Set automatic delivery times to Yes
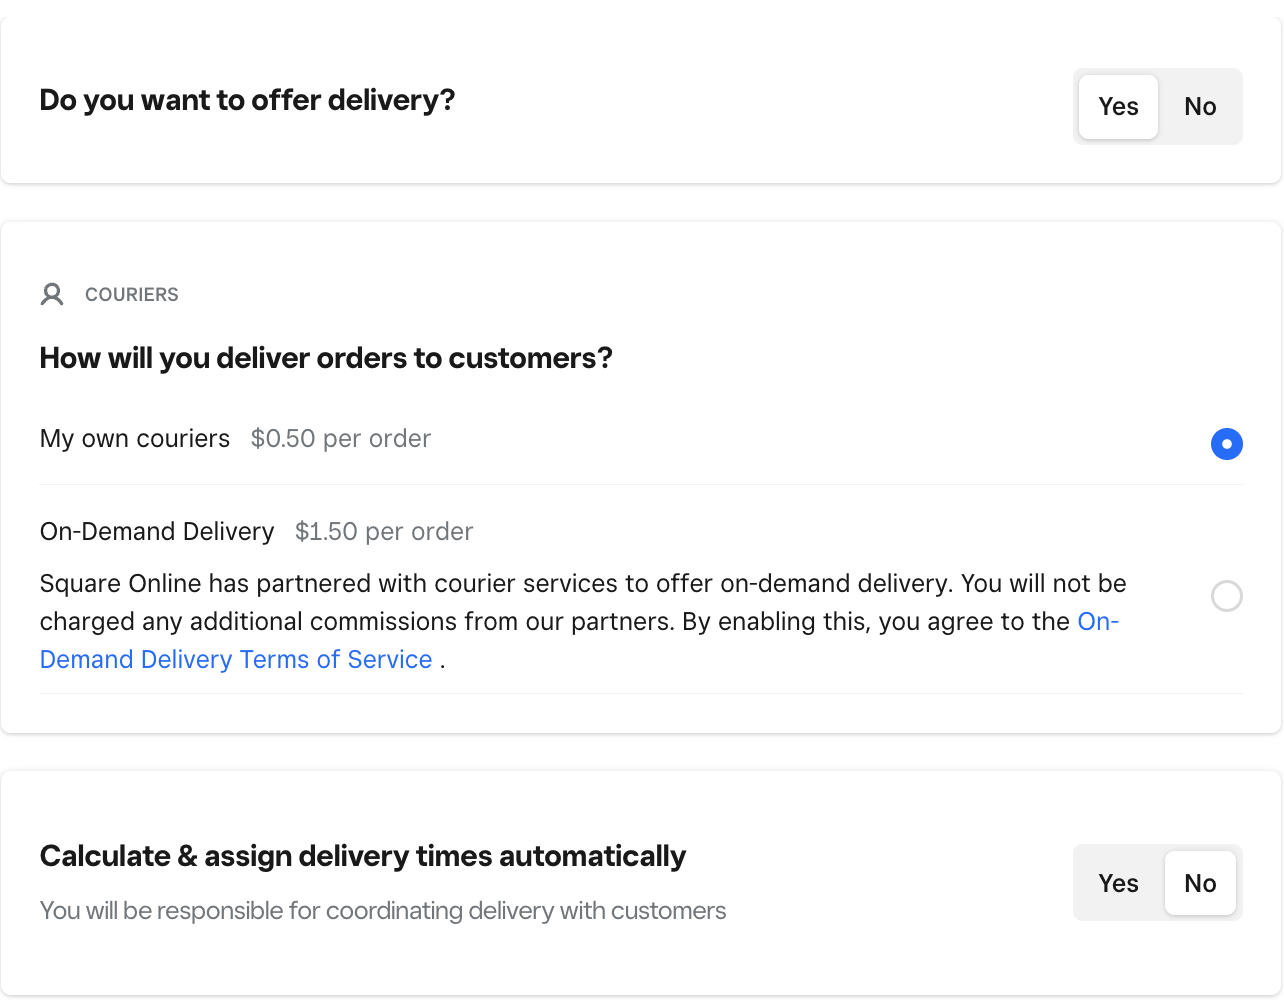 click(x=1118, y=883)
